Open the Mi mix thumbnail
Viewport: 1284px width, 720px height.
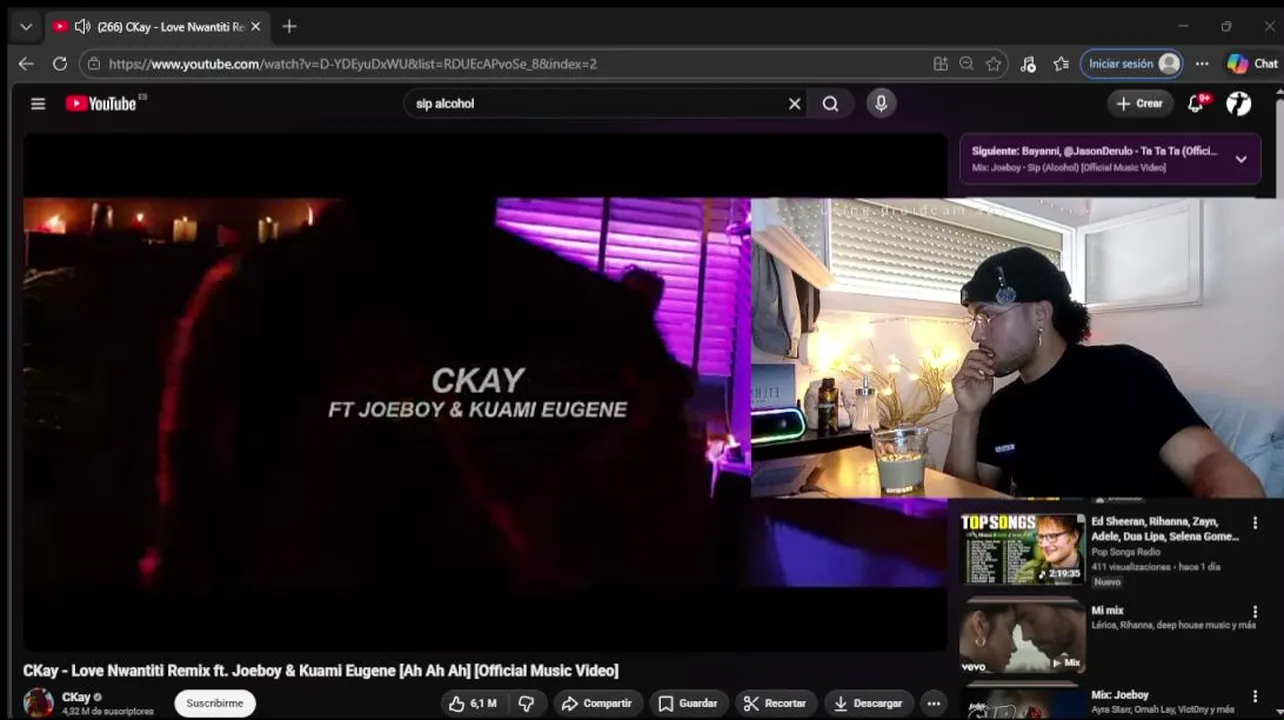coord(1022,637)
